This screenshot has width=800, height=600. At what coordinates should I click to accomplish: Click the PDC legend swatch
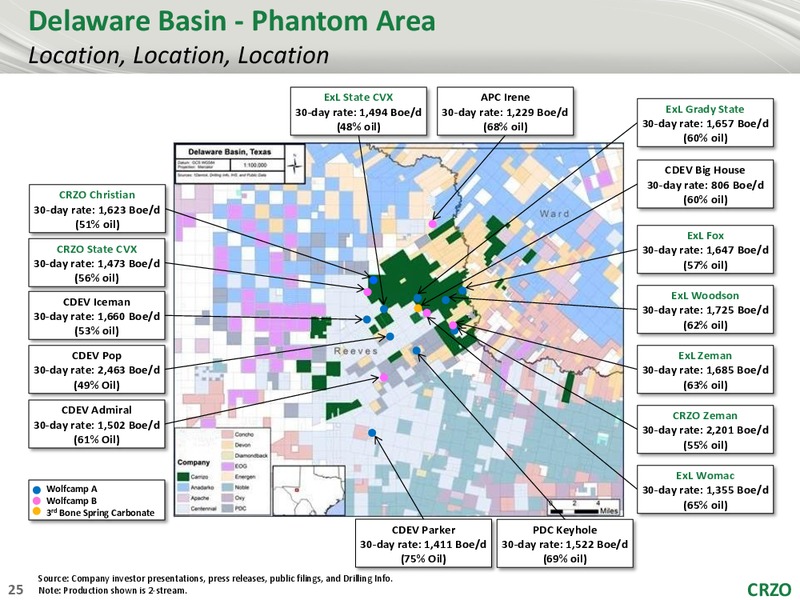[227, 509]
